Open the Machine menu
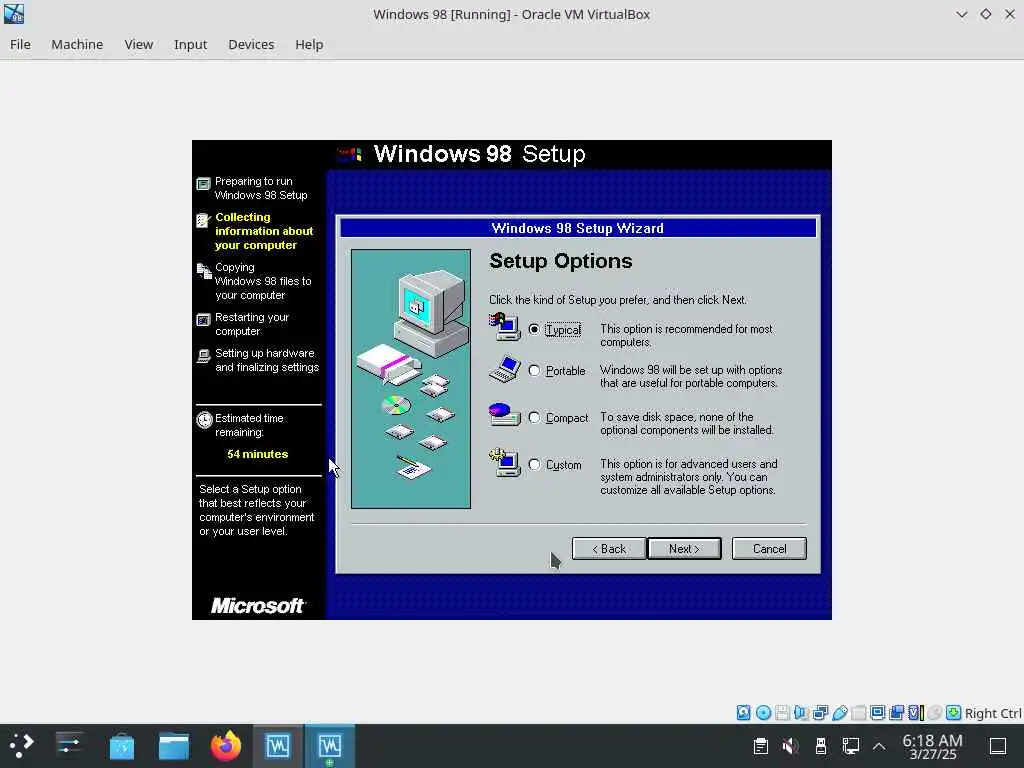 pyautogui.click(x=77, y=44)
